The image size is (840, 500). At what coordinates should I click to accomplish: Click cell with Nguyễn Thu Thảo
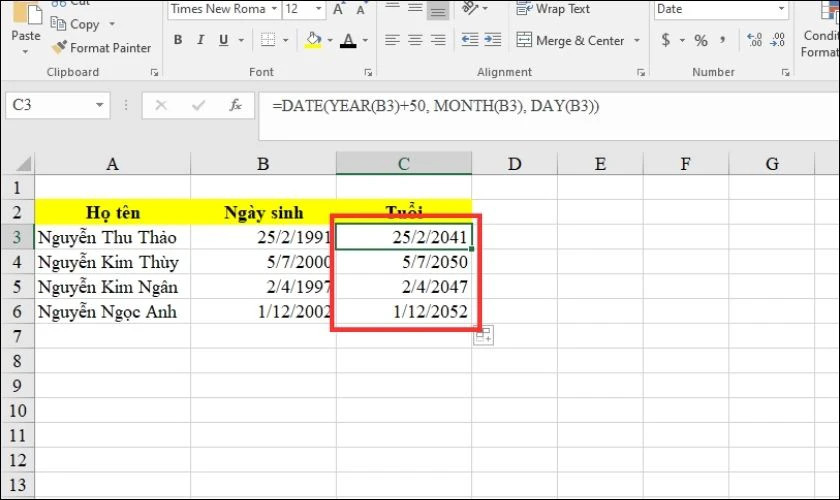click(x=112, y=237)
